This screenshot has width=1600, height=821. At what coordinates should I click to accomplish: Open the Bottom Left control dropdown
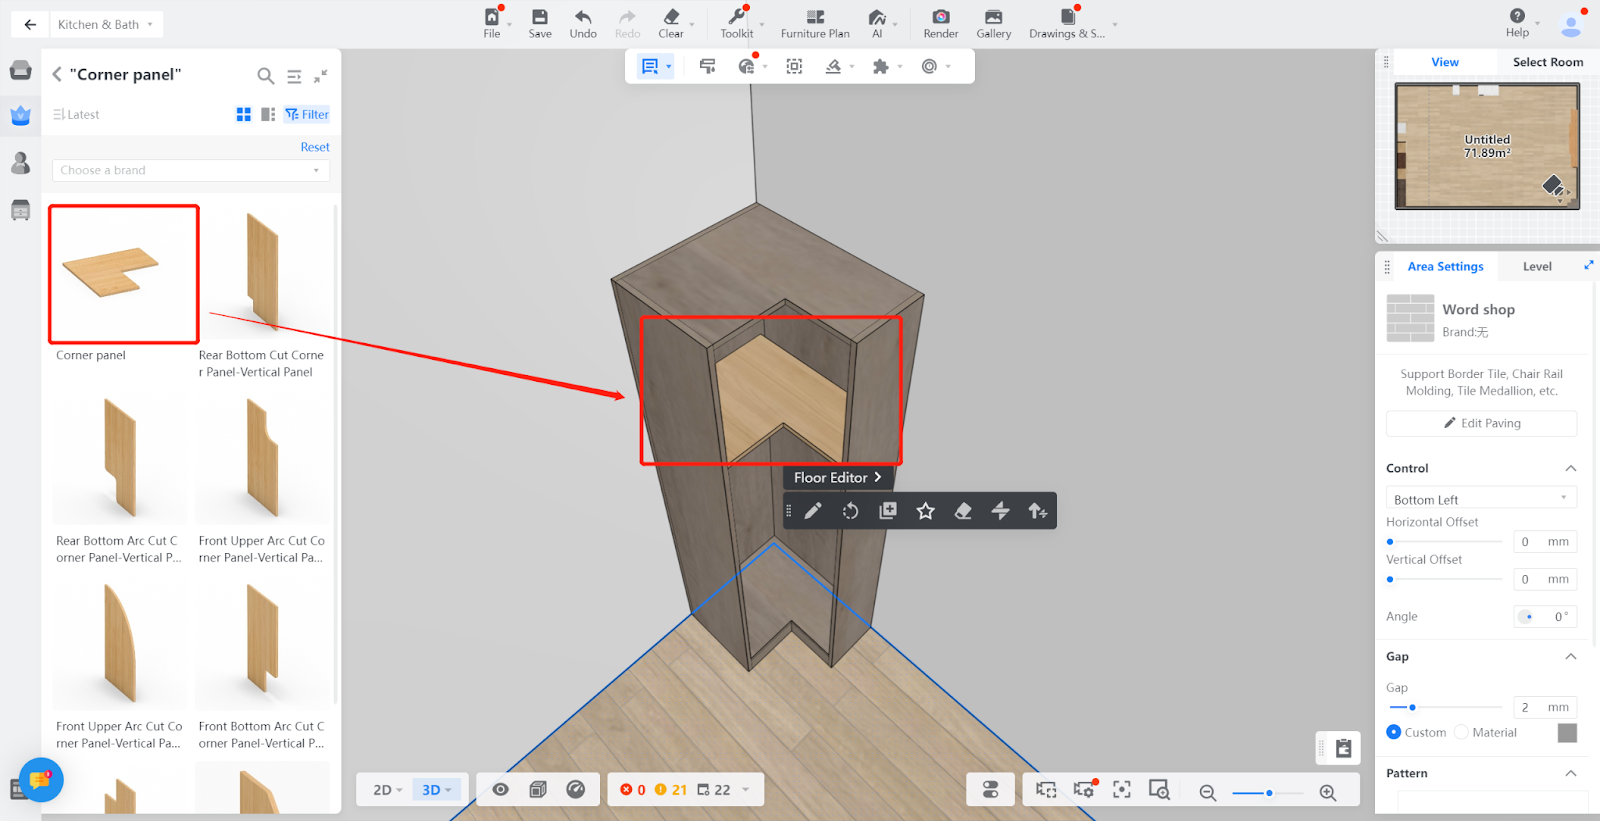click(1480, 499)
